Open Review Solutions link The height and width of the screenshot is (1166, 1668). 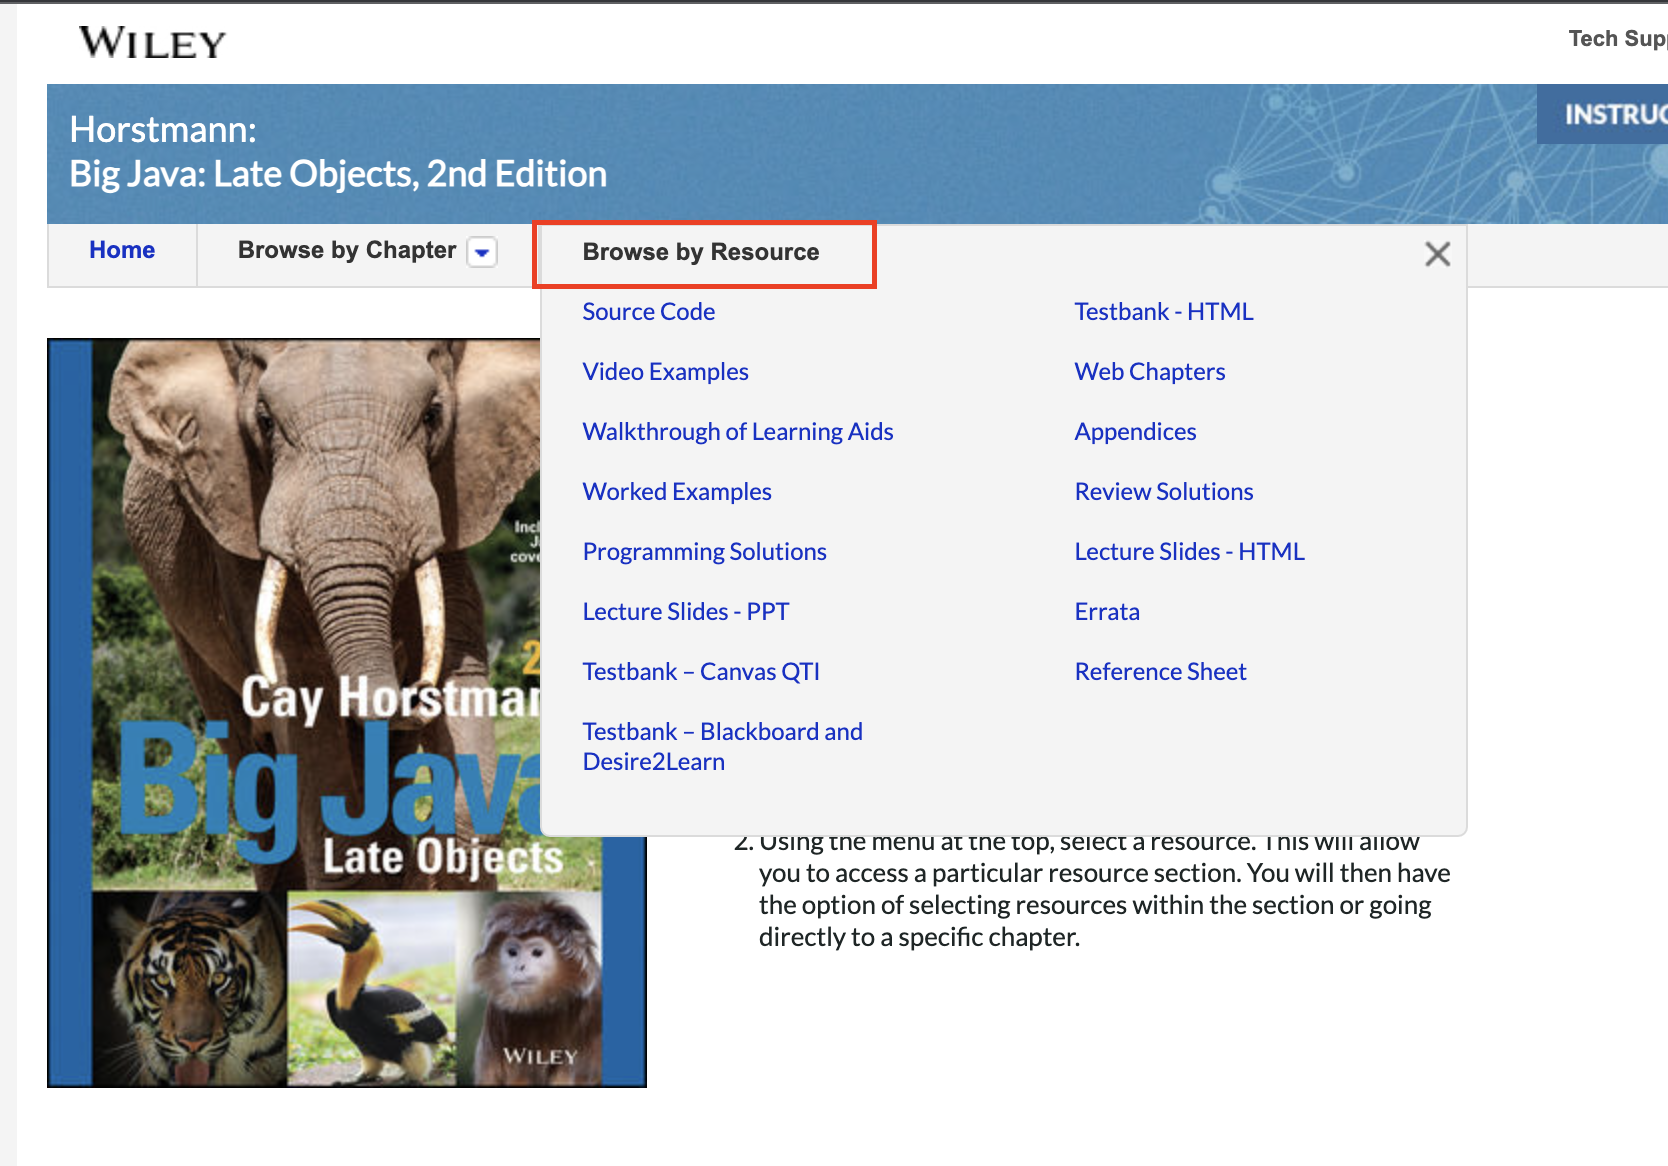[1164, 492]
